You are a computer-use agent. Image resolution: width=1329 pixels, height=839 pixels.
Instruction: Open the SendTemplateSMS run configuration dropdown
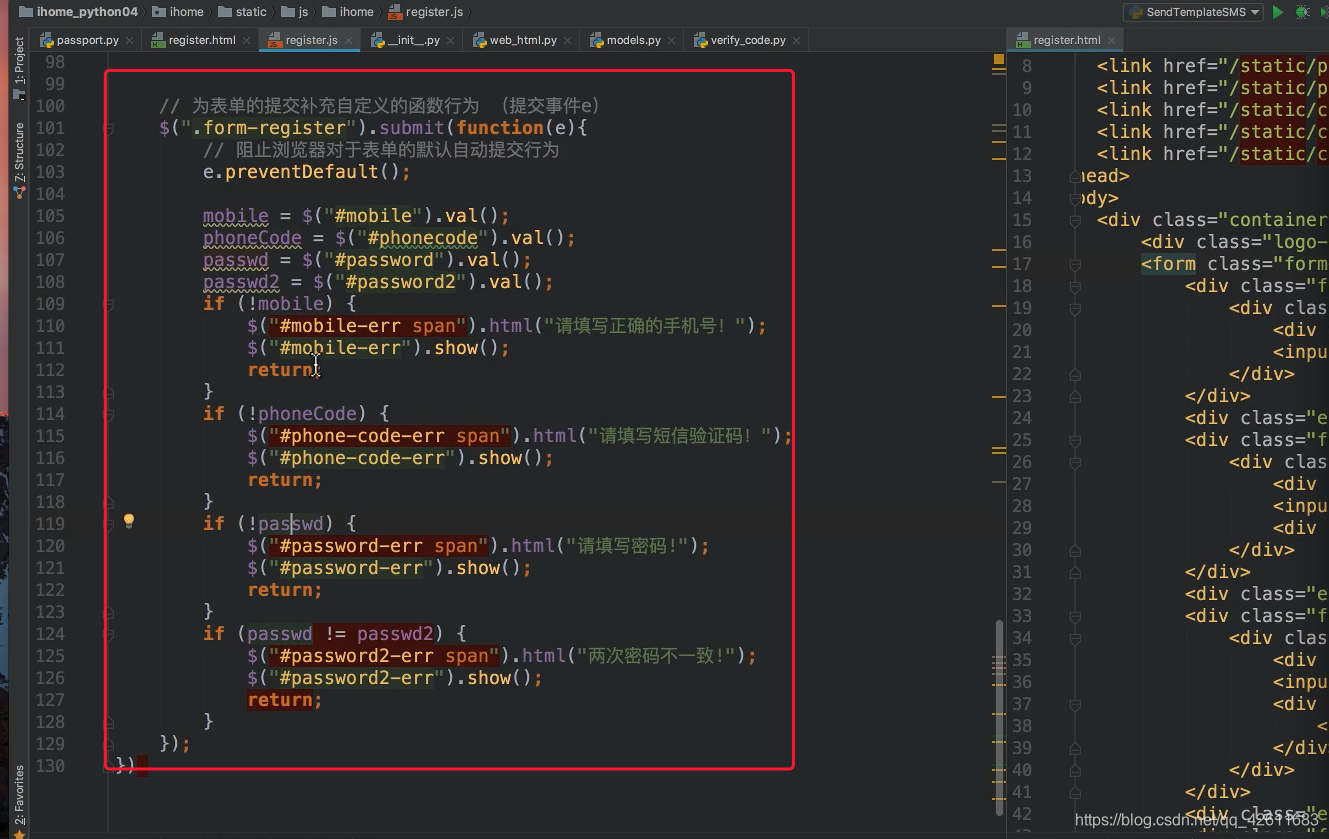click(x=1193, y=12)
